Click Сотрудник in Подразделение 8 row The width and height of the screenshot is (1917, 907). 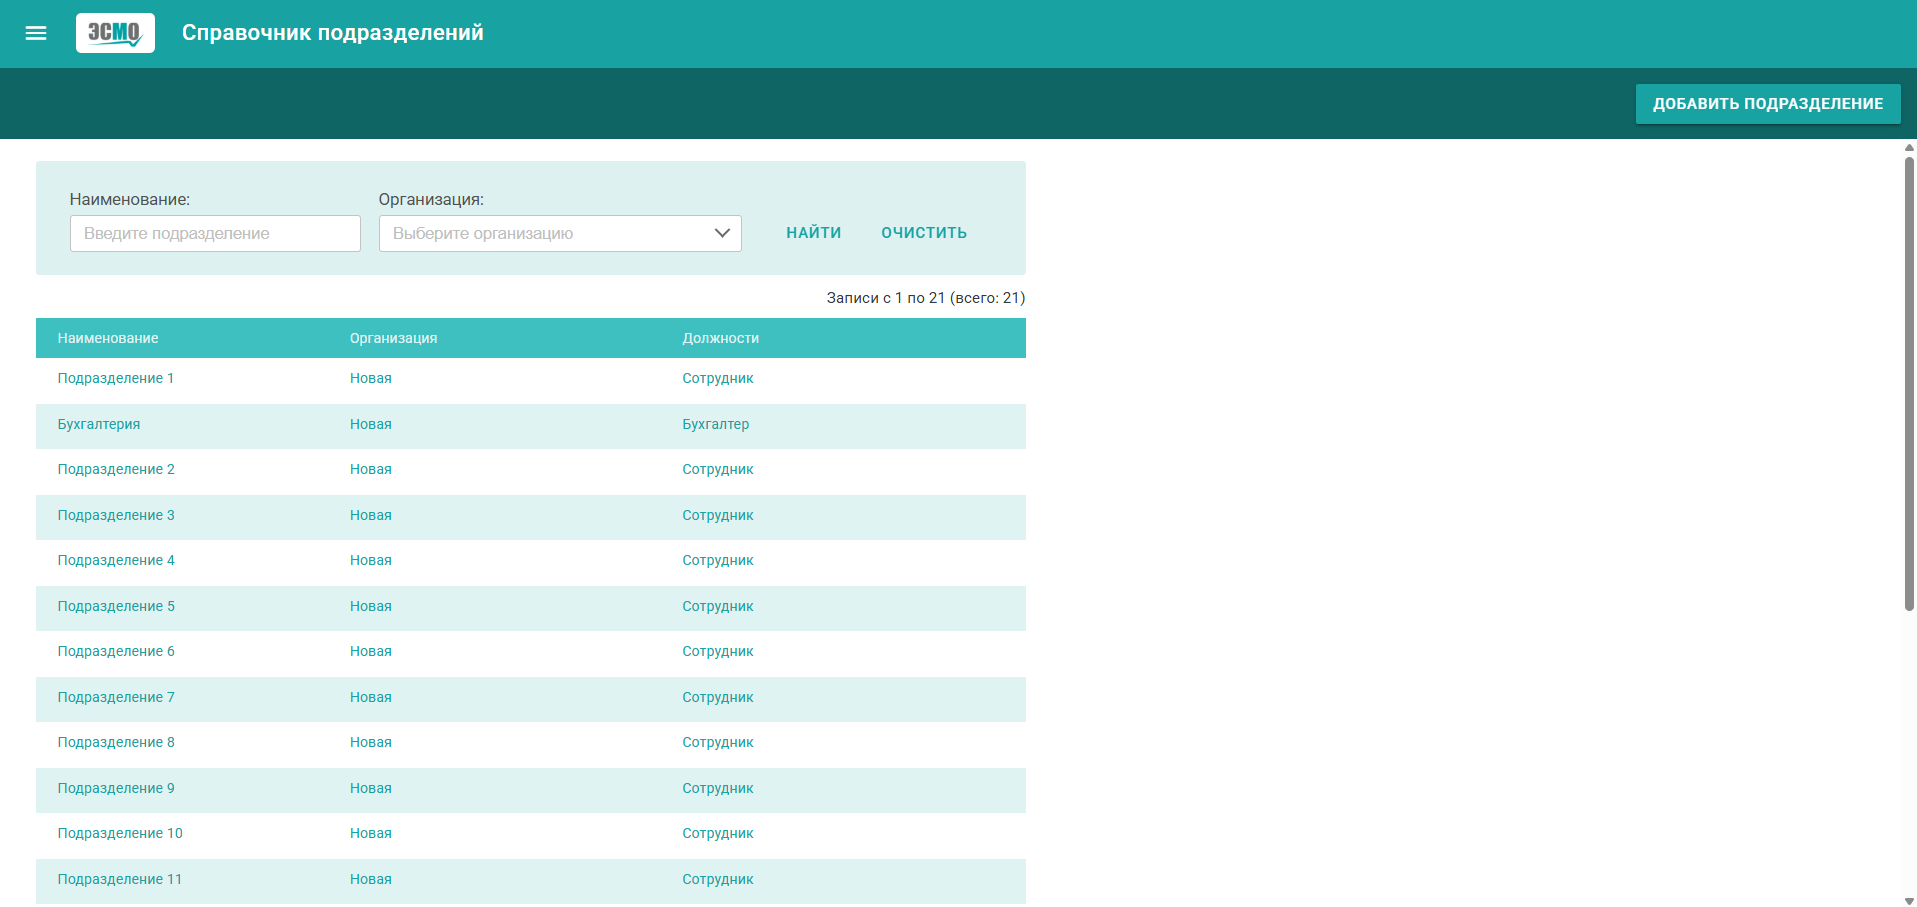pos(718,742)
